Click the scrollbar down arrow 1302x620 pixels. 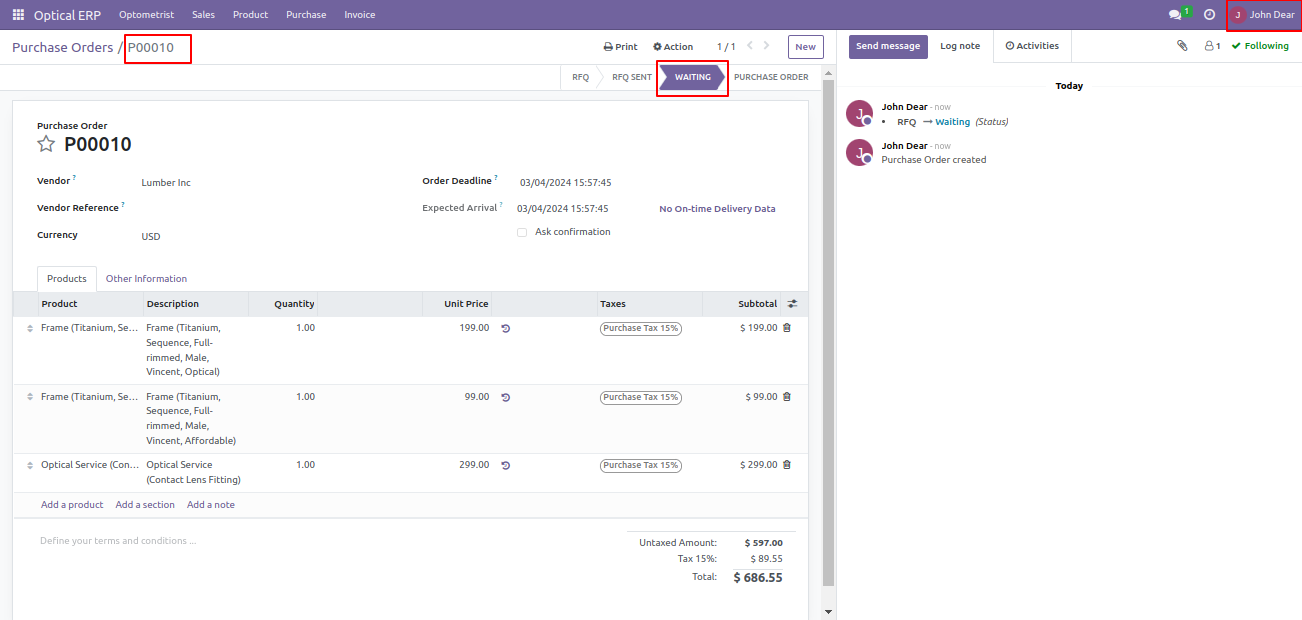tap(828, 611)
